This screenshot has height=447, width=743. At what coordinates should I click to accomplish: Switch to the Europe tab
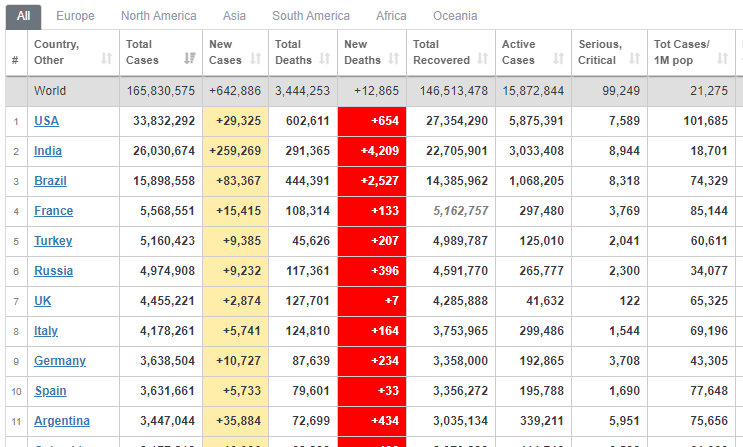pyautogui.click(x=75, y=16)
